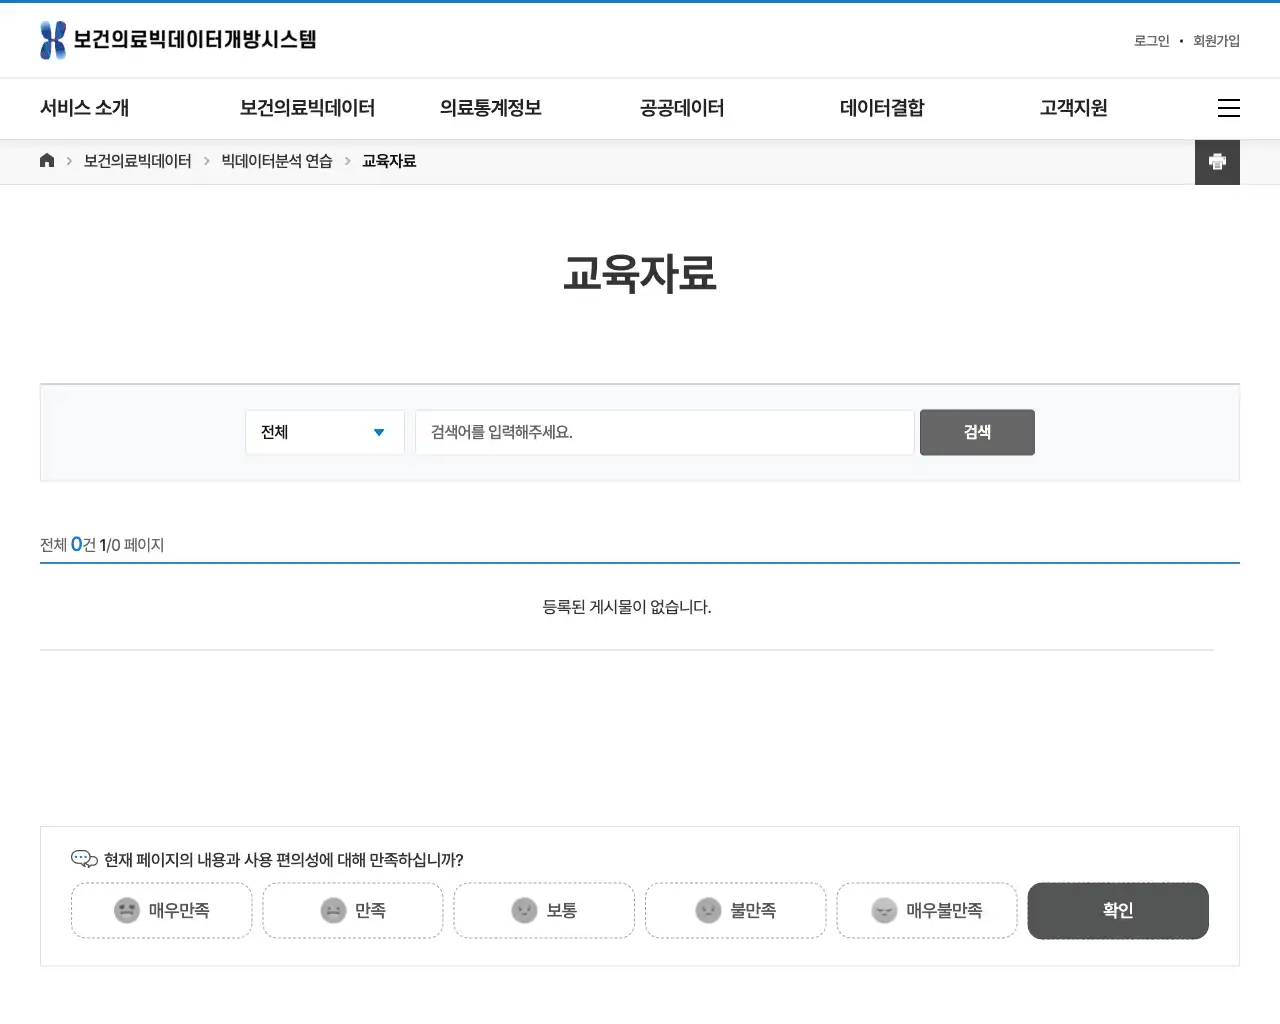
Task: Click the 전체 0건 1/0 페이지 count text
Action: 102,545
